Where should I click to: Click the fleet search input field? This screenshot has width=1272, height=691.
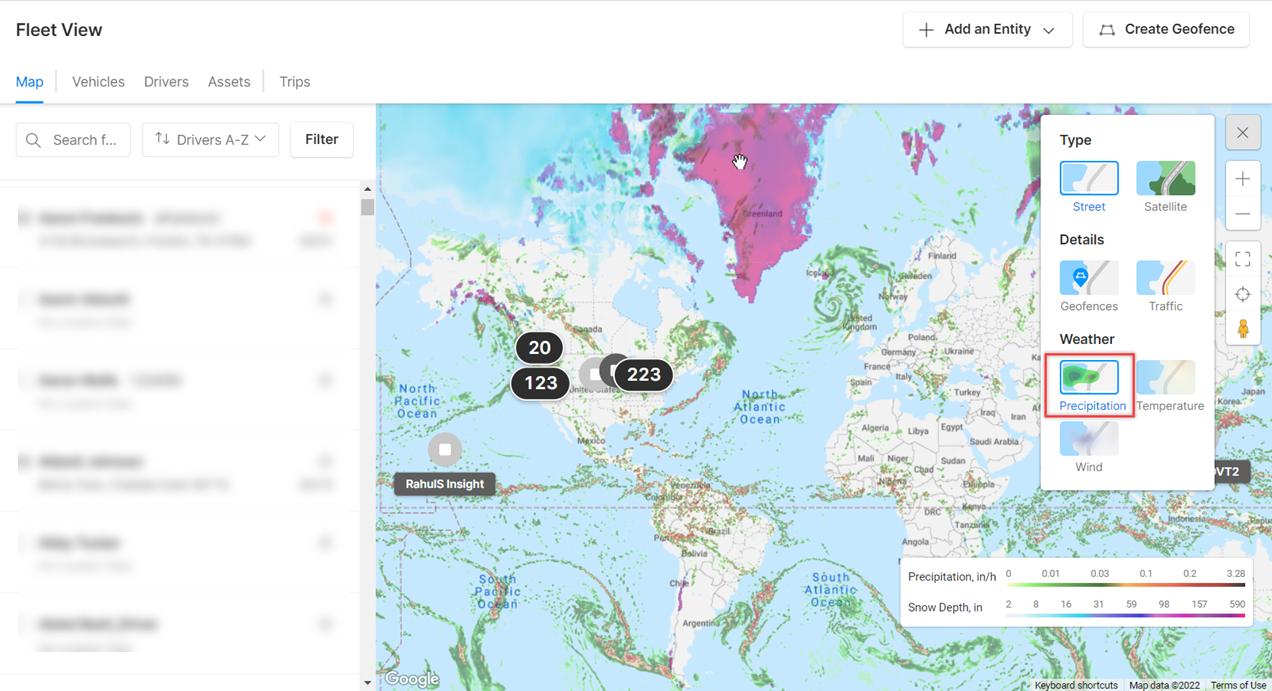point(73,140)
